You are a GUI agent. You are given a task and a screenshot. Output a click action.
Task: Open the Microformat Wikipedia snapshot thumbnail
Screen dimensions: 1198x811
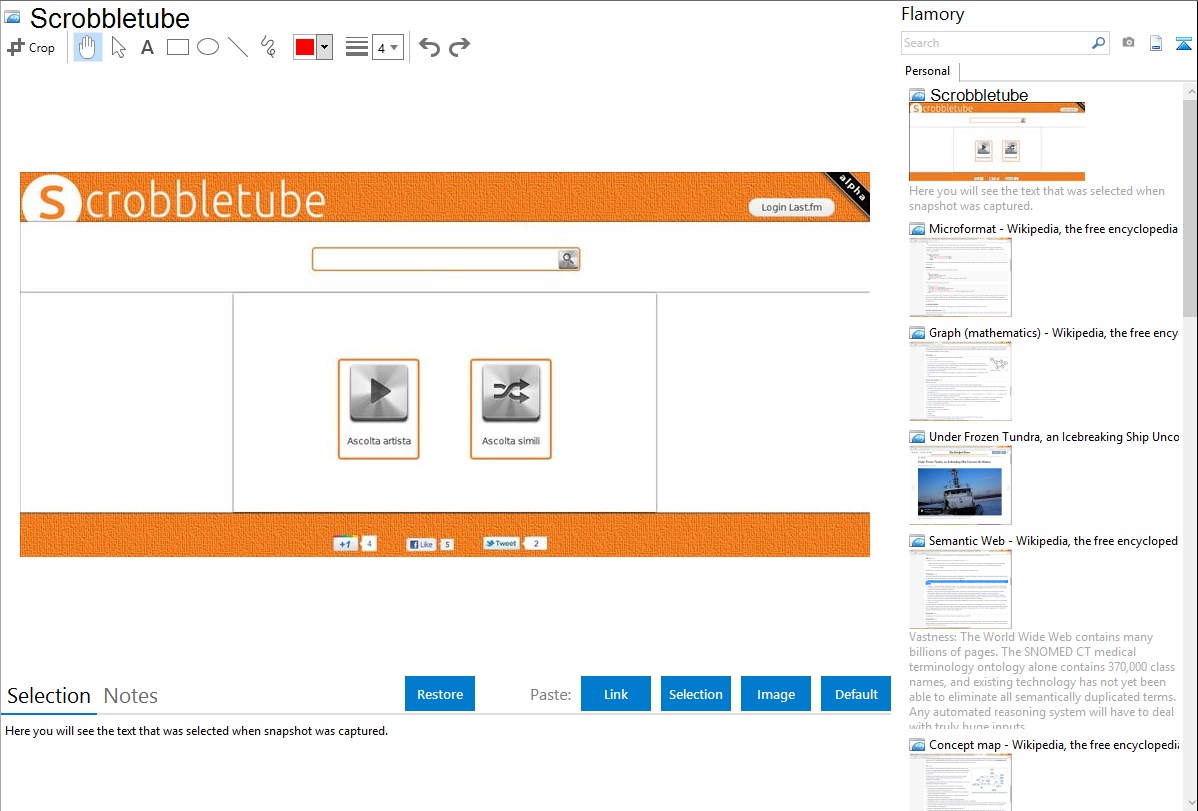(960, 277)
